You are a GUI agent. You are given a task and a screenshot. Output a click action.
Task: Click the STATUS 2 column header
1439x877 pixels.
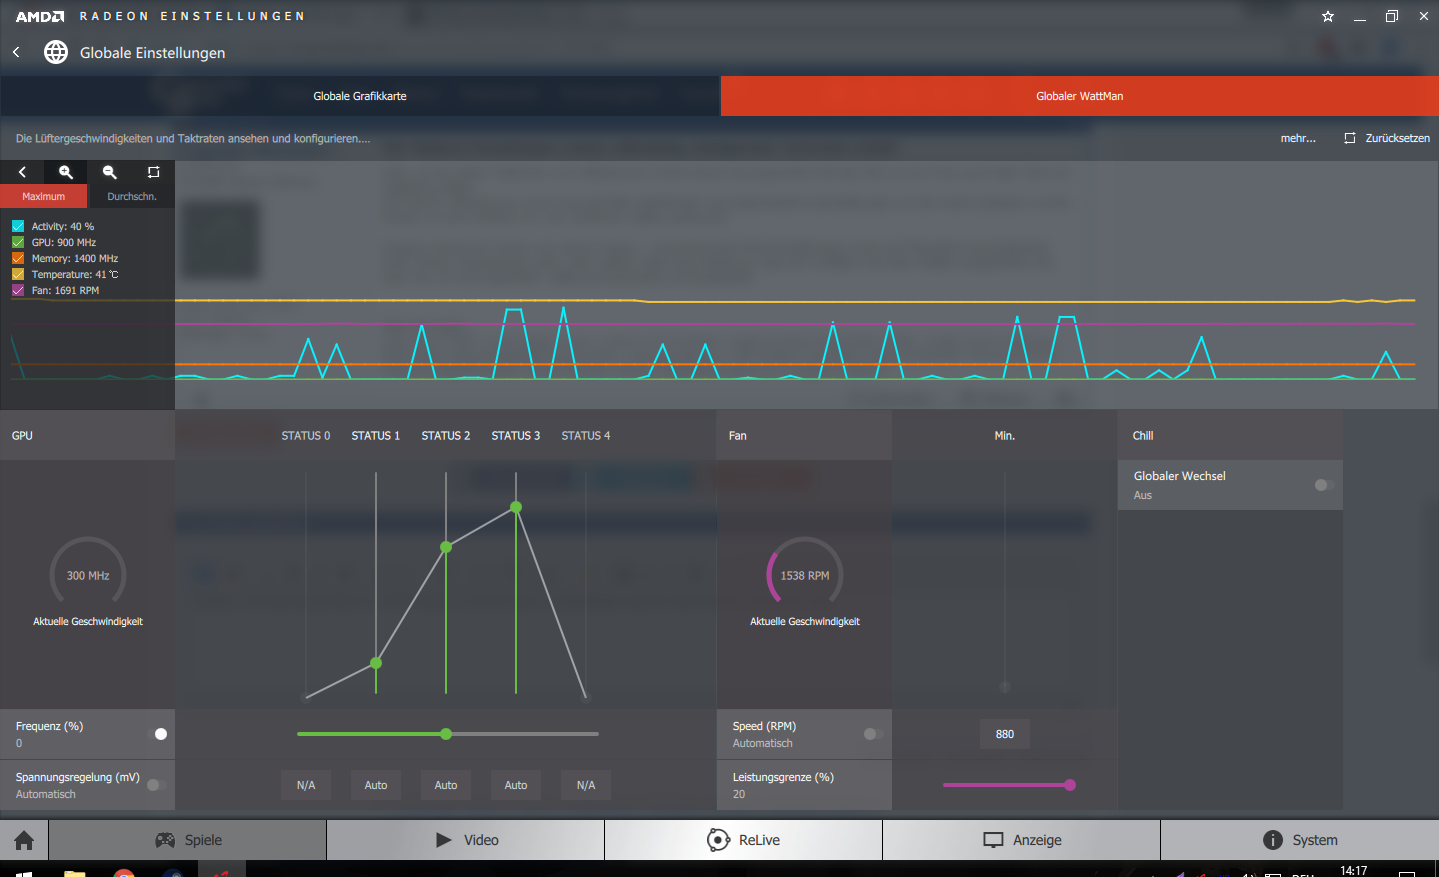[446, 436]
